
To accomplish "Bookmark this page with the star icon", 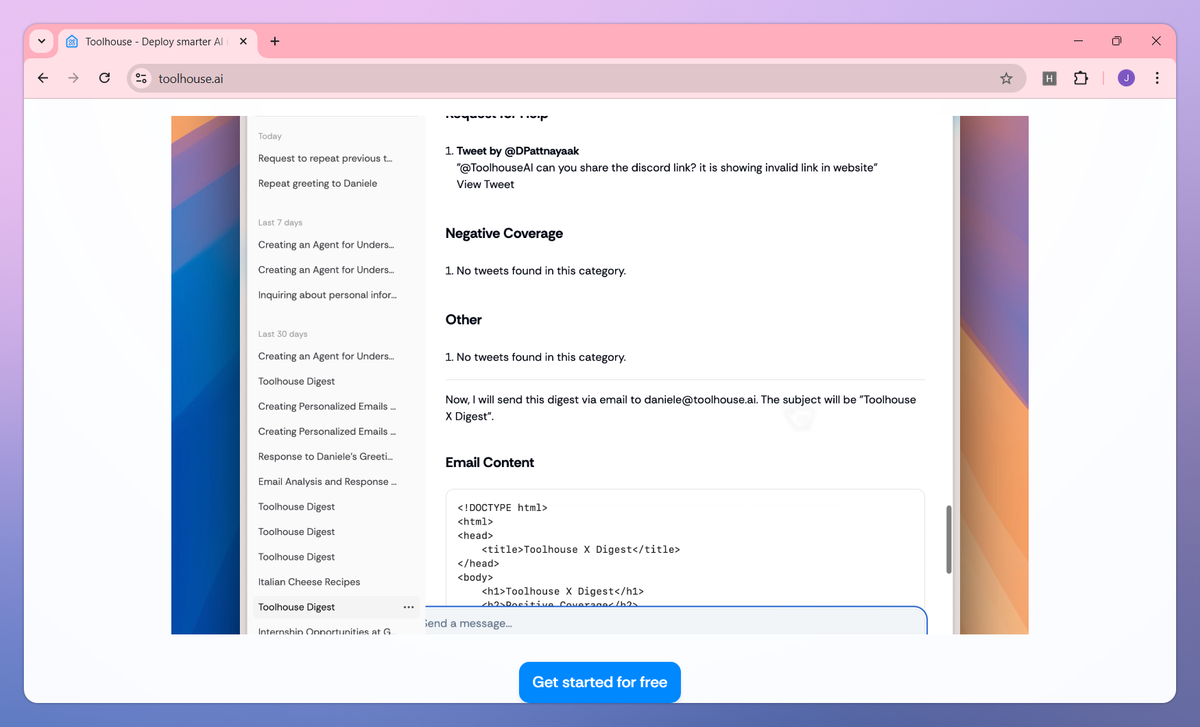I will click(1006, 78).
